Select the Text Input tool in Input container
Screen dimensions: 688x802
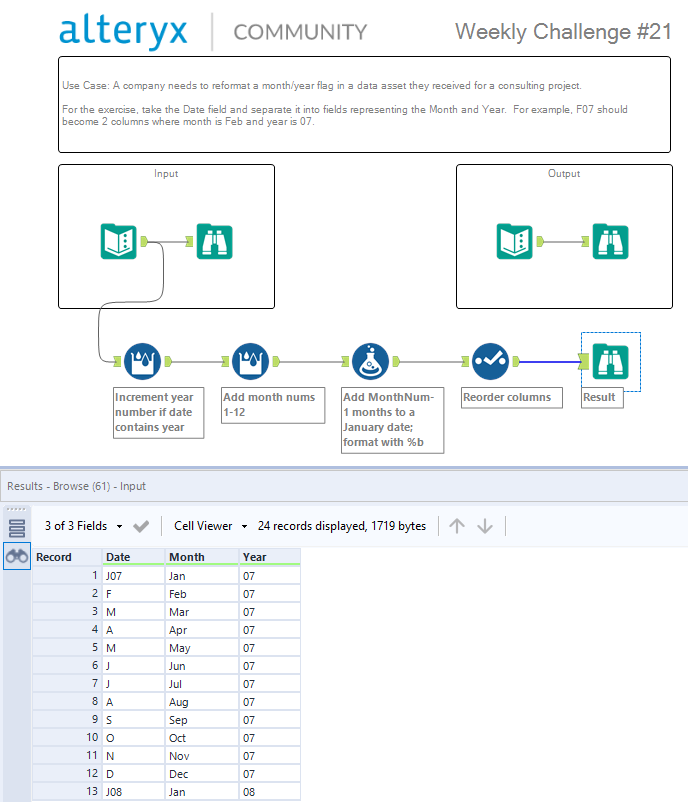pos(119,241)
